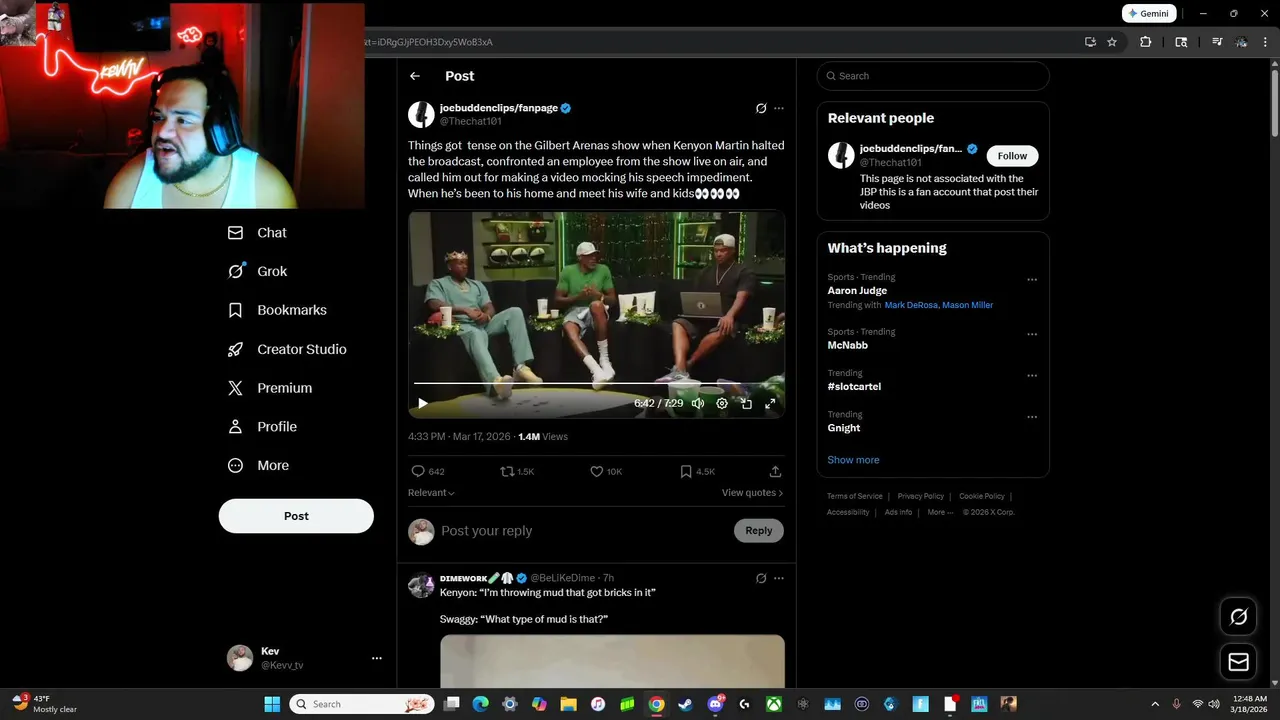Open Chrome media controls icon
This screenshot has height=720, width=1280.
coord(1217,42)
